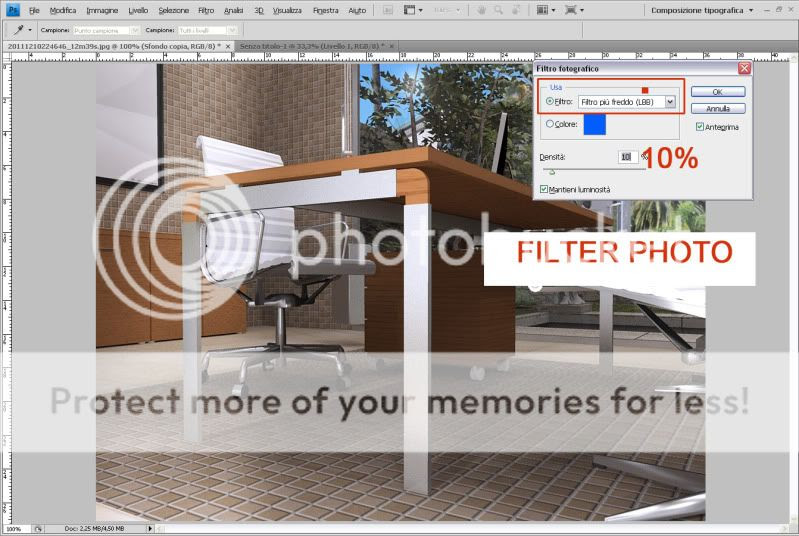The height and width of the screenshot is (536, 799).
Task: Open the View Extras icon menu
Action: pos(410,10)
